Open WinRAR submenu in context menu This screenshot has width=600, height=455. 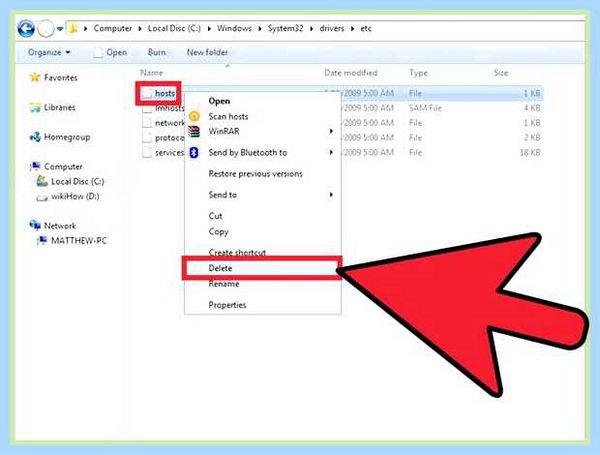pos(224,131)
